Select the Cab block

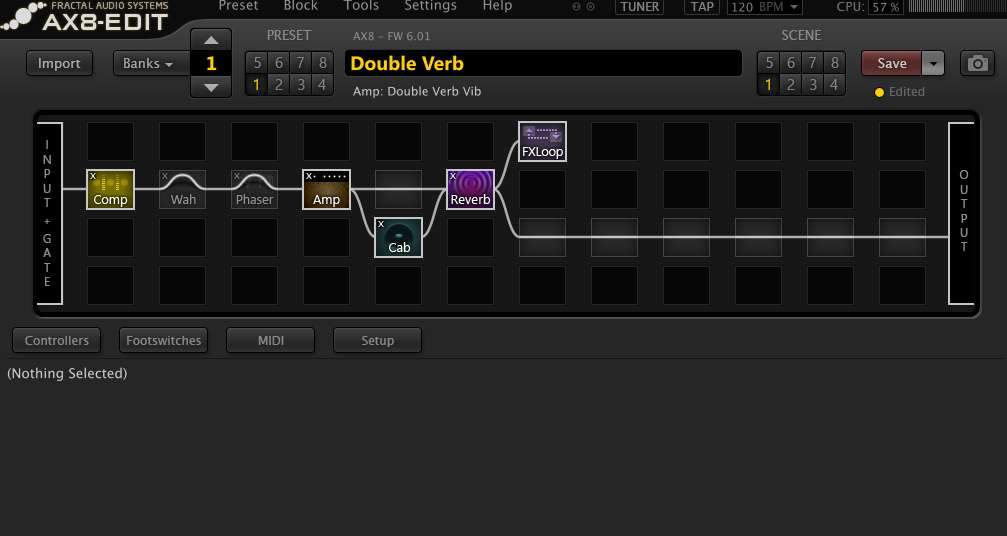(x=398, y=238)
